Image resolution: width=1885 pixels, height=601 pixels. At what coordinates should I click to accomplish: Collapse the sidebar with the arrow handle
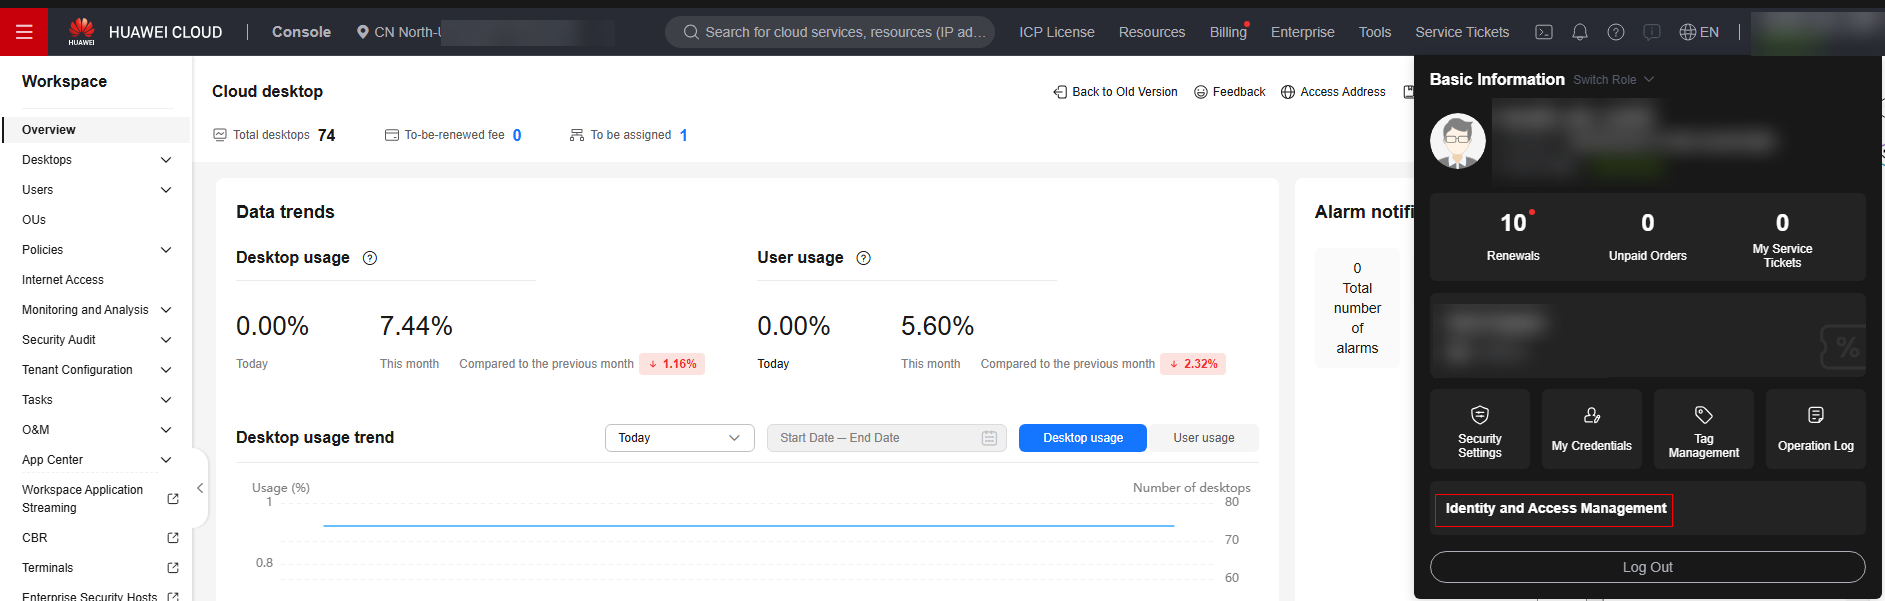(200, 488)
